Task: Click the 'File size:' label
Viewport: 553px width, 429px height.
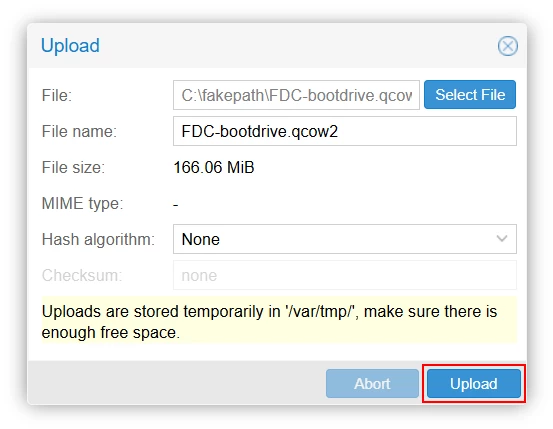Action: click(x=73, y=168)
